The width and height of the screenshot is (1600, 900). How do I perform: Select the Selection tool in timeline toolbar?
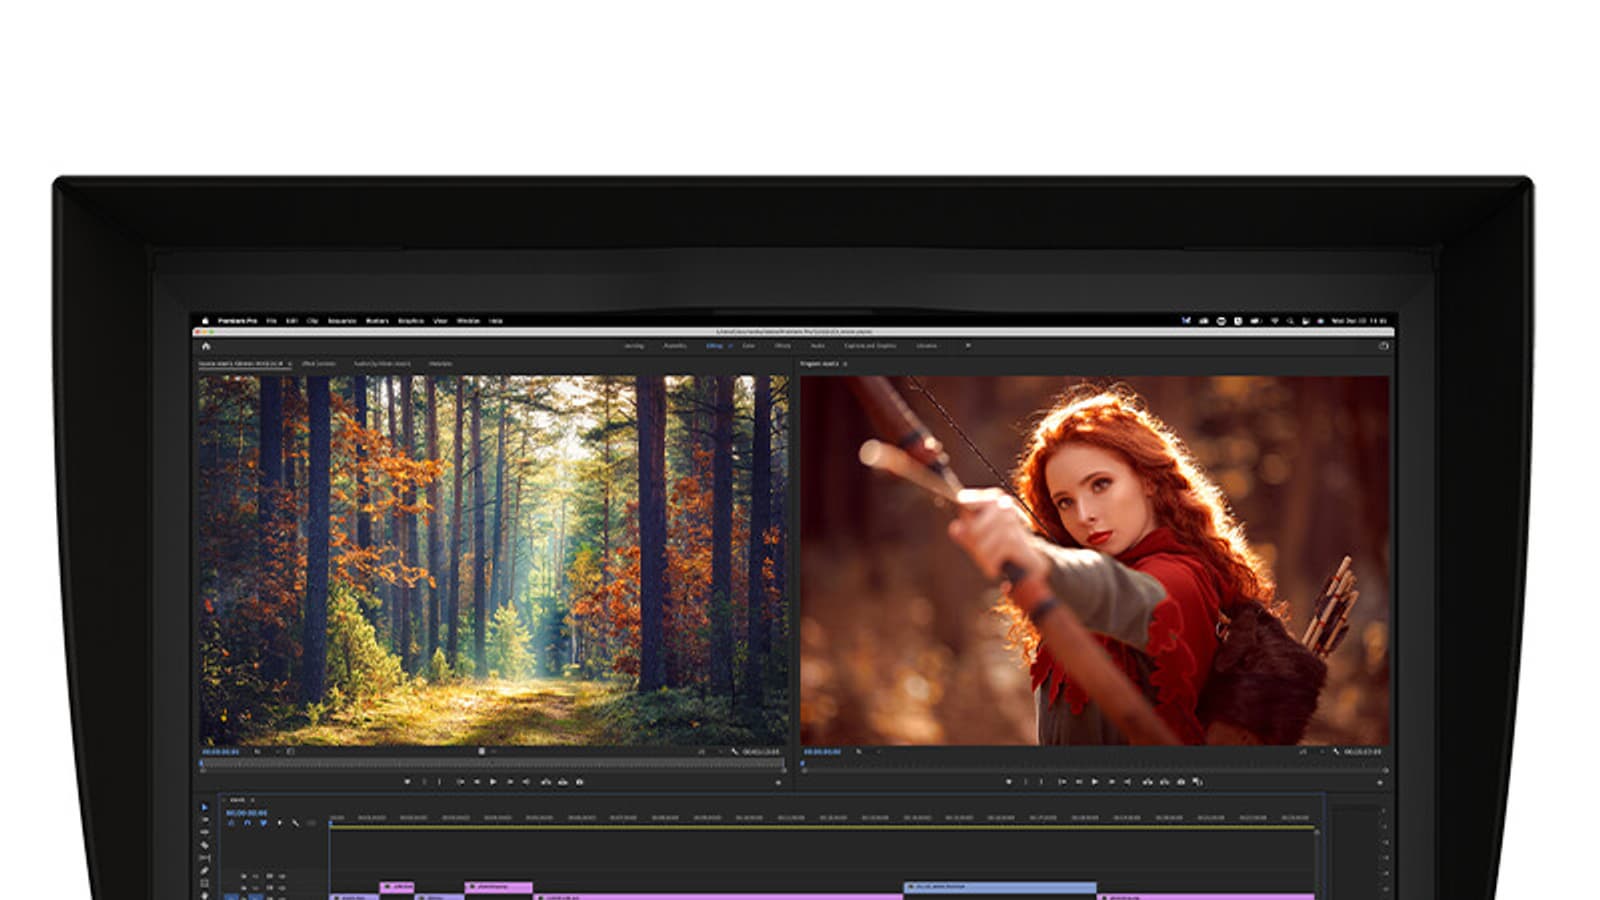205,807
